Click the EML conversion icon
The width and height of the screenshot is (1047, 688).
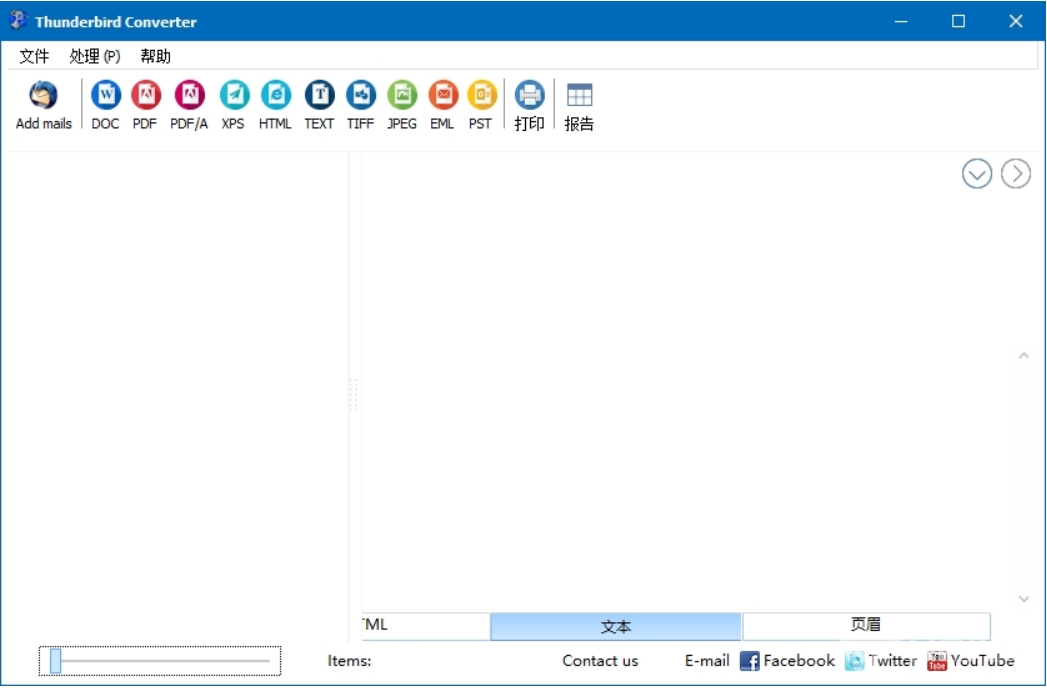(443, 96)
